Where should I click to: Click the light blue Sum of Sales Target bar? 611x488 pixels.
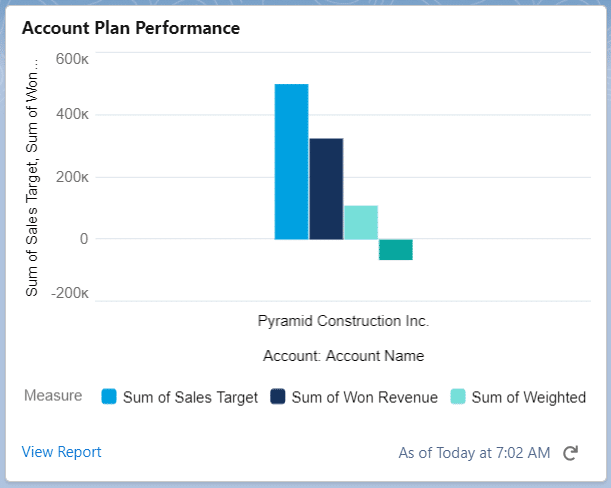pos(291,161)
